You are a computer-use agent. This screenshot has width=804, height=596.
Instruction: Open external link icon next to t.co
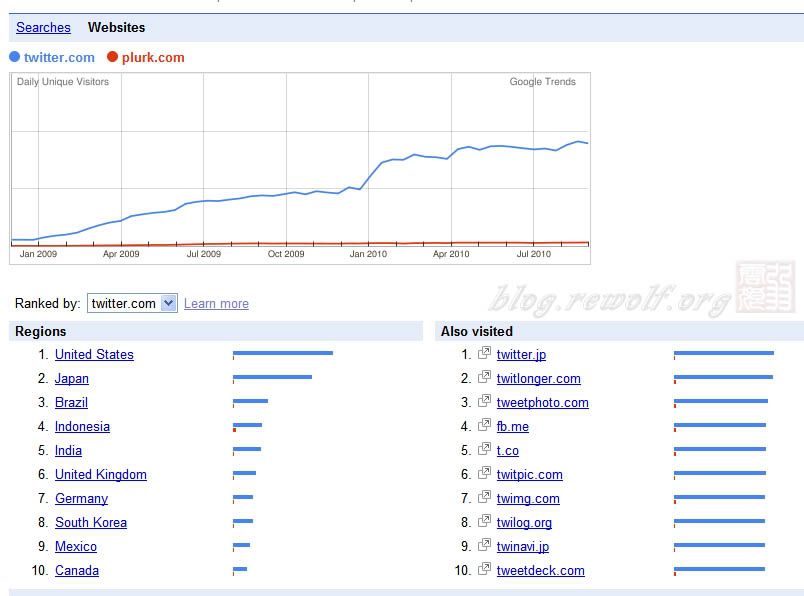click(x=484, y=449)
